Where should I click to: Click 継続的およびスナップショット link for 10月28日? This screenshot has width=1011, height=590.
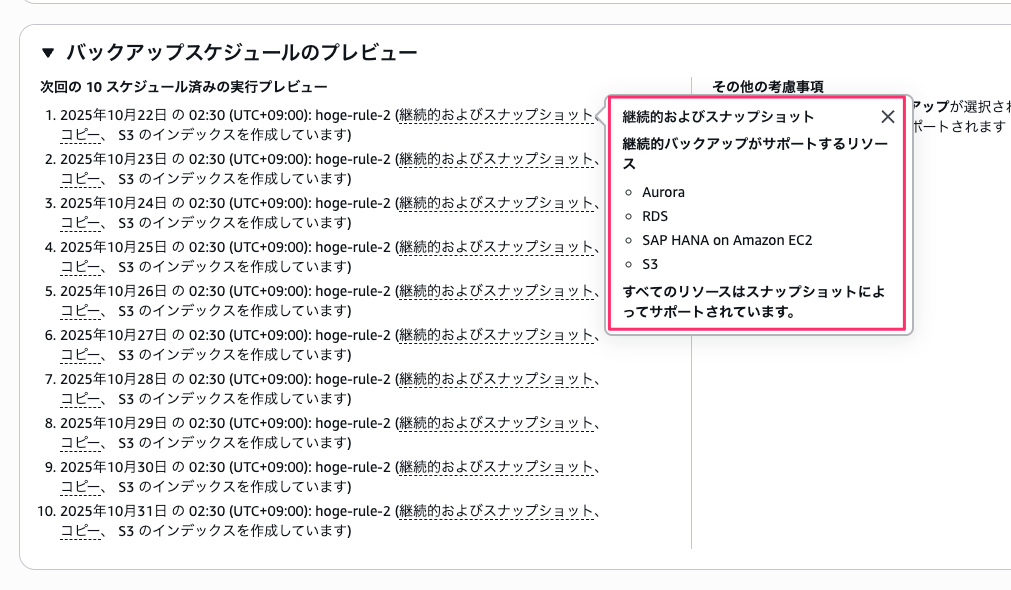point(495,379)
